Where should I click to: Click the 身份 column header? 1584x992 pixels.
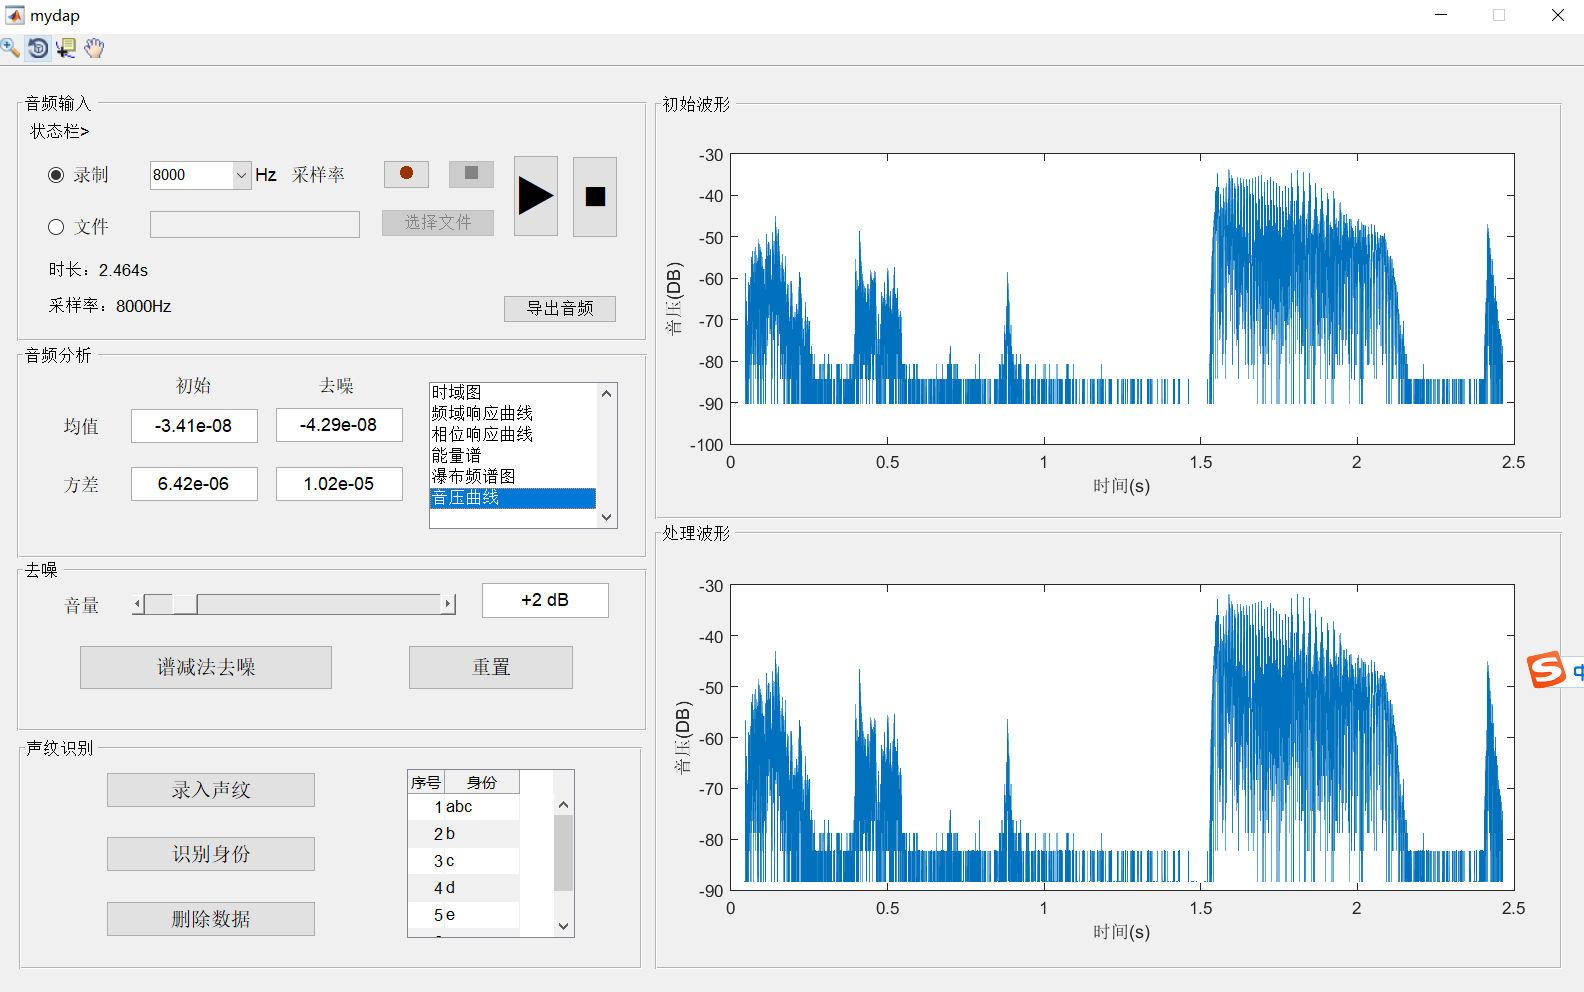(x=482, y=782)
